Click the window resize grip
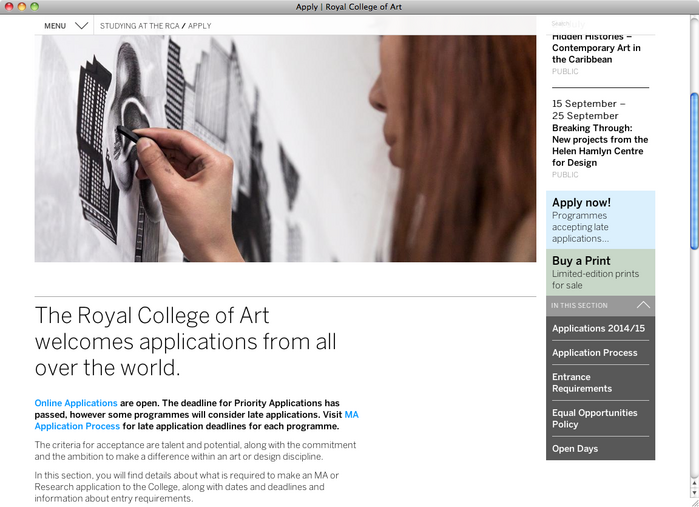This screenshot has height=507, width=699. tap(694, 502)
